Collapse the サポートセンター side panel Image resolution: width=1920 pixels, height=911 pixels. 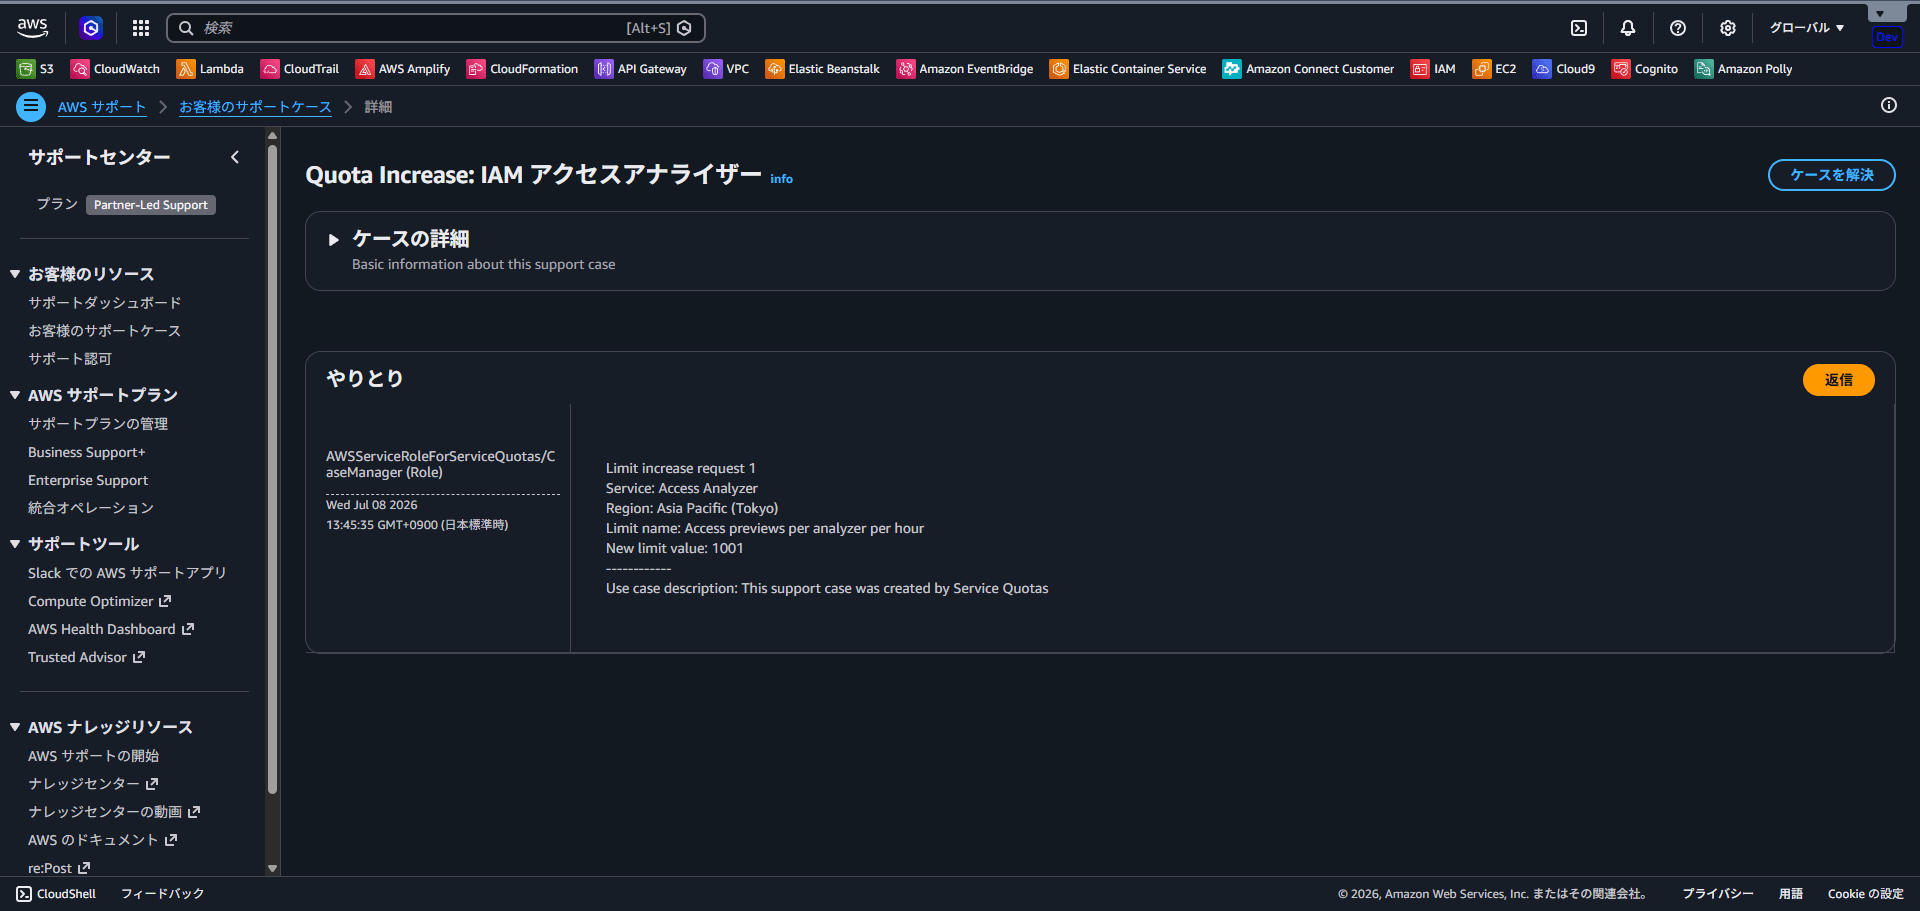pos(235,157)
